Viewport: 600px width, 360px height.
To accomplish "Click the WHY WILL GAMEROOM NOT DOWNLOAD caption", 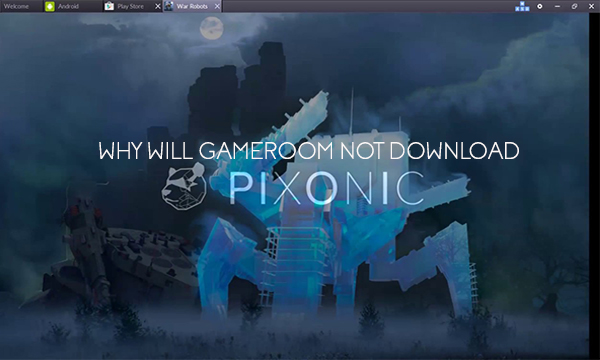I will click(309, 150).
